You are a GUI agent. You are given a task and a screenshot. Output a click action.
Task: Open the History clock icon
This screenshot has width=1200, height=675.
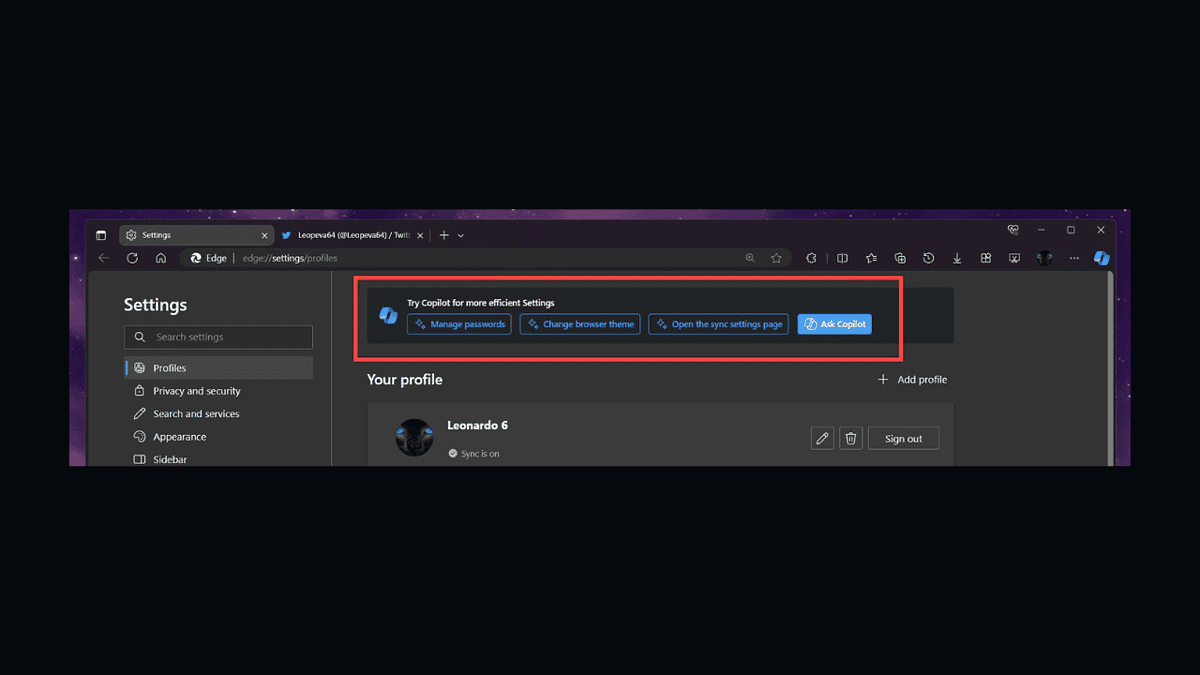(929, 258)
